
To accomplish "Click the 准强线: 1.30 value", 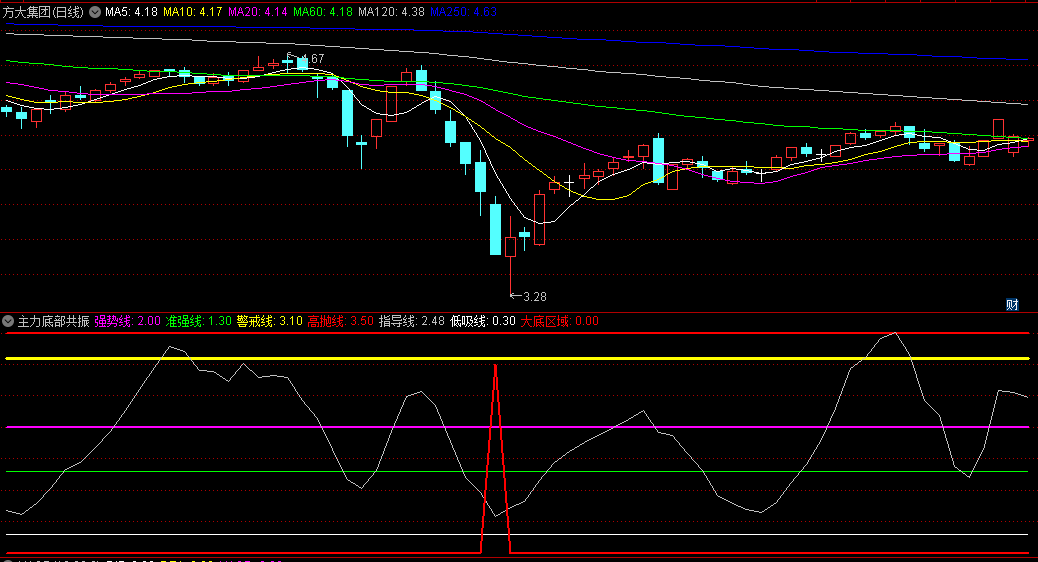I will [199, 322].
